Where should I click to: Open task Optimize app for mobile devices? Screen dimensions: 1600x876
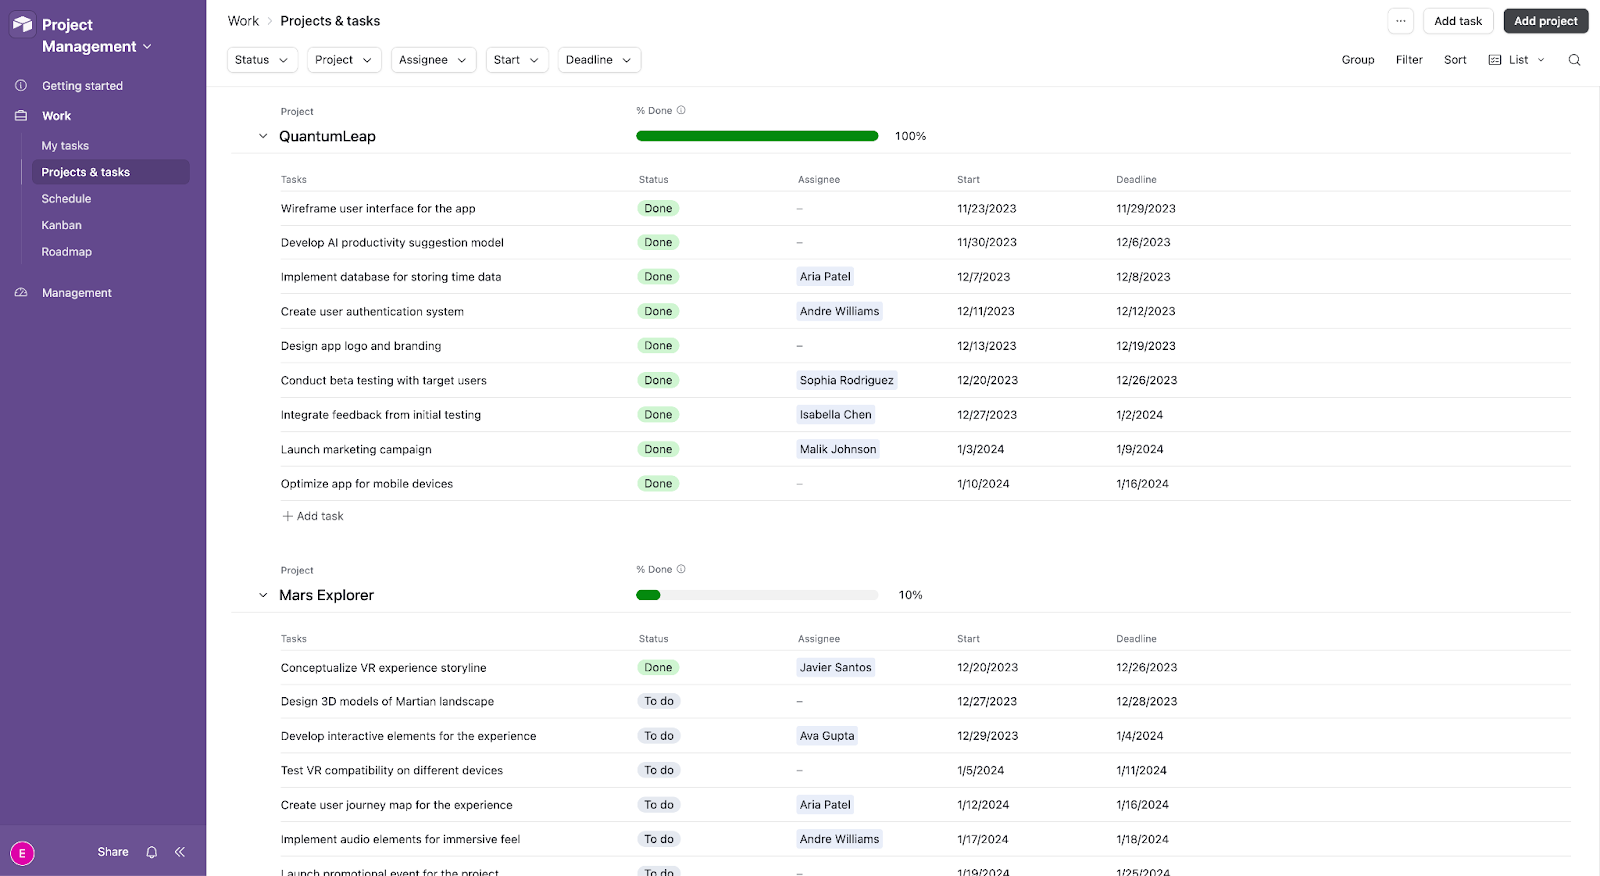point(367,484)
